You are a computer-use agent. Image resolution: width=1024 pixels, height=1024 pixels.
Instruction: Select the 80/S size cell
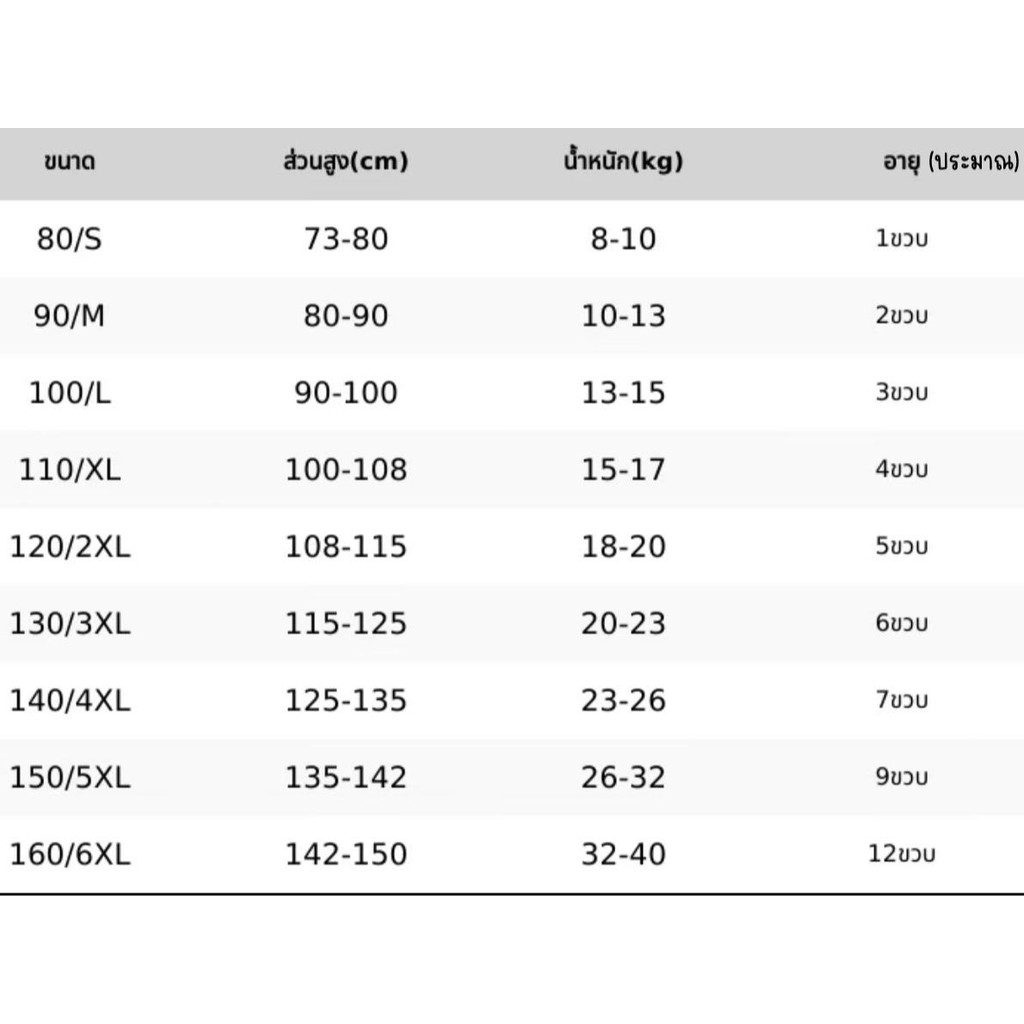pyautogui.click(x=69, y=239)
